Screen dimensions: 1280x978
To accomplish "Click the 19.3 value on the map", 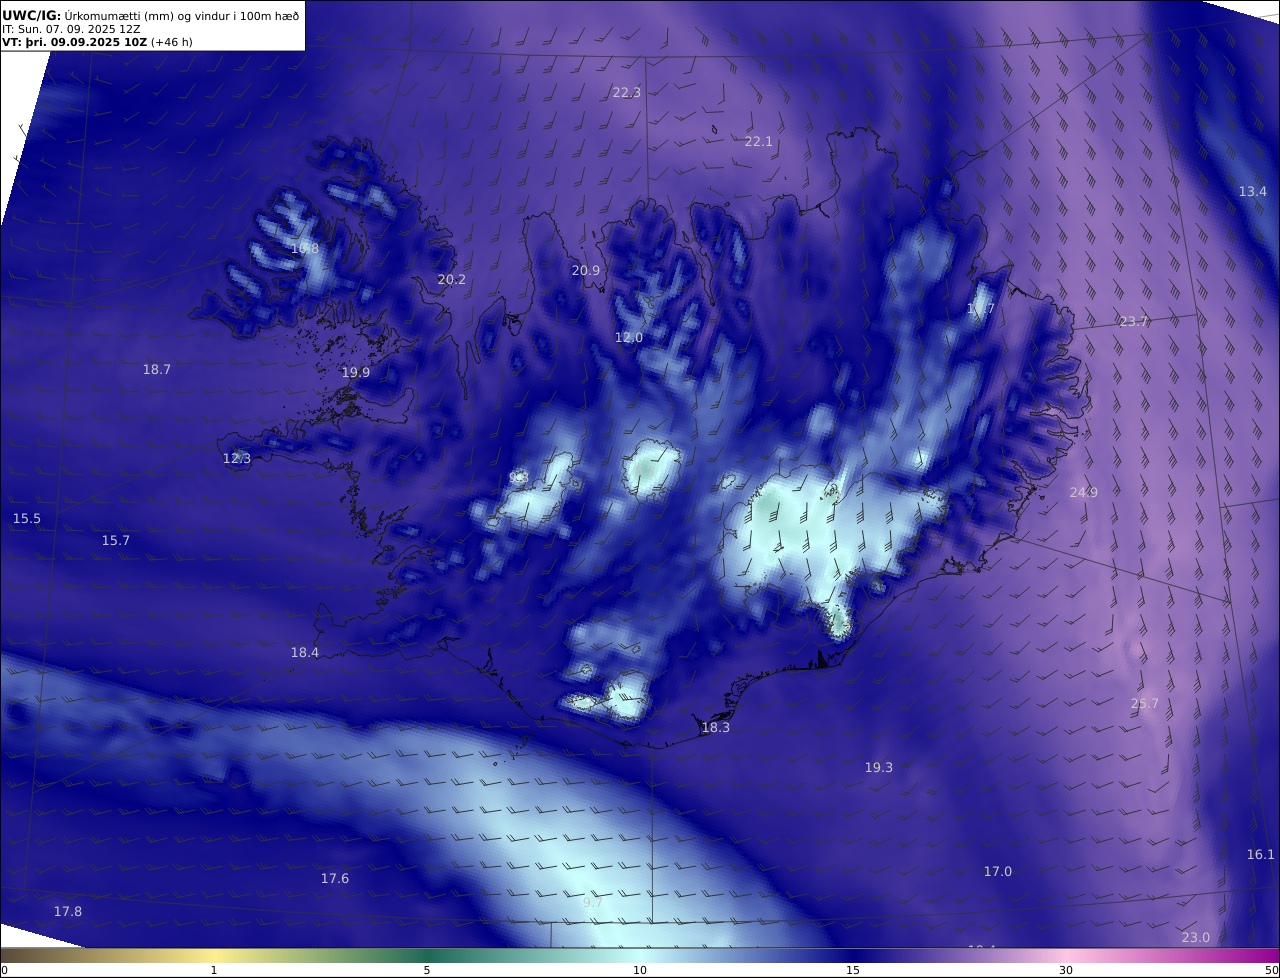I will point(879,768).
